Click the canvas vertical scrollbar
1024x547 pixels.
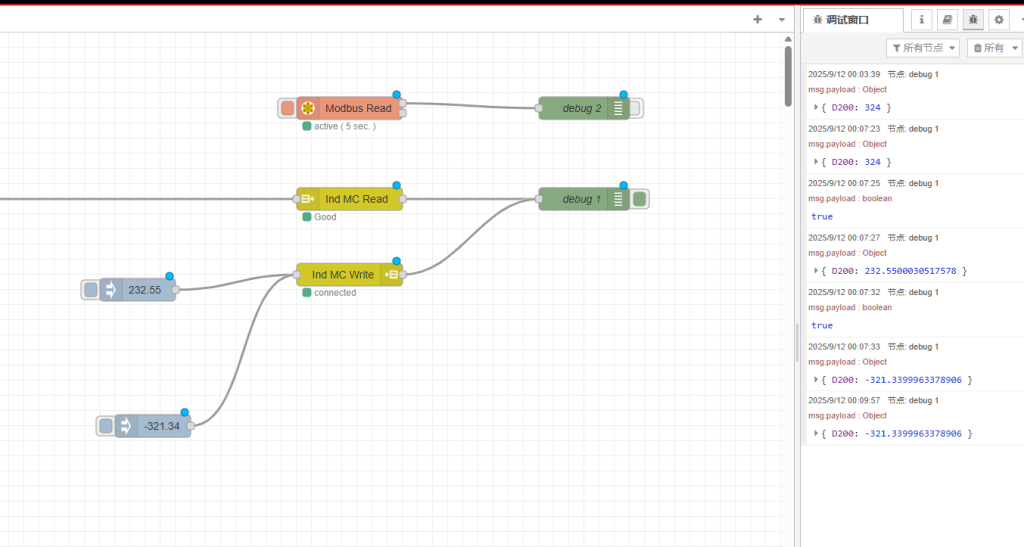click(788, 75)
